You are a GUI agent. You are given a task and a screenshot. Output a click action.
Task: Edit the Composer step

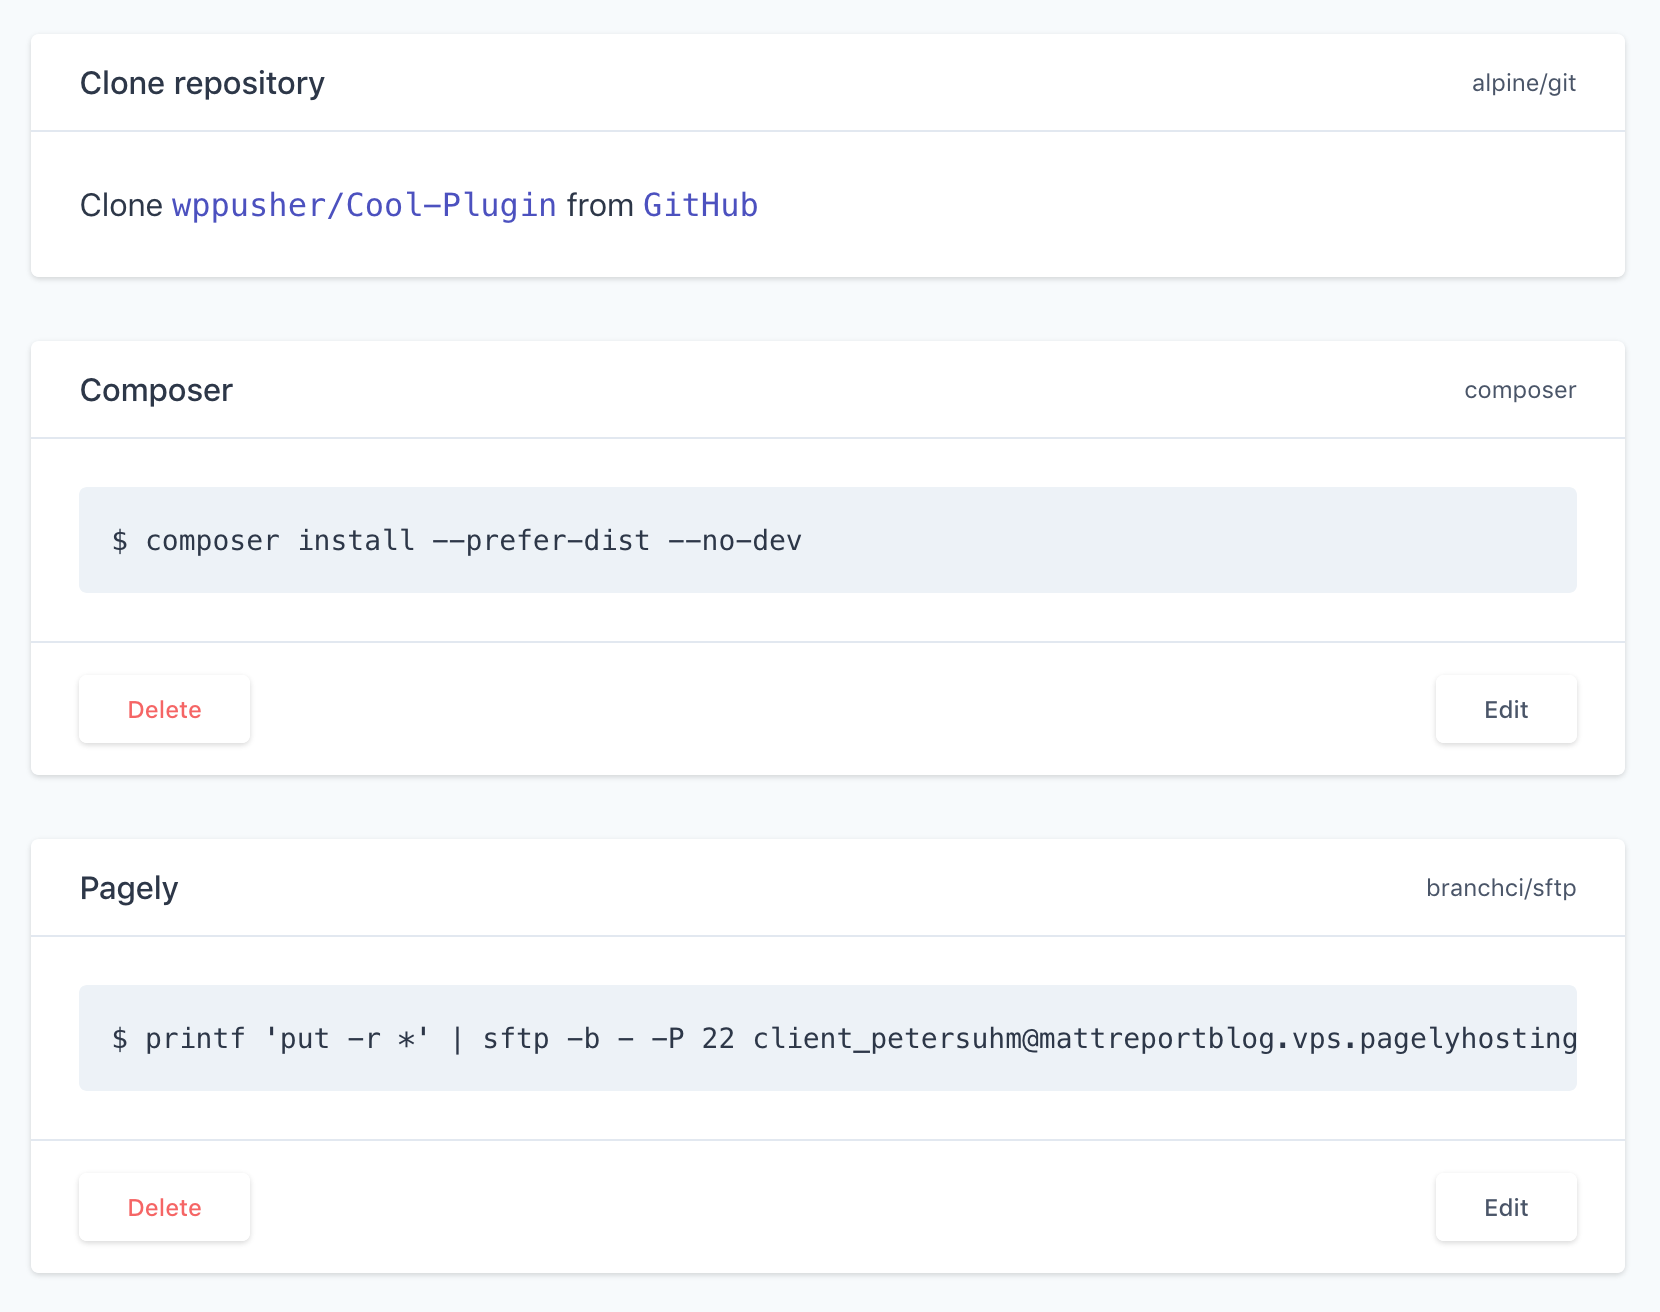click(1506, 709)
